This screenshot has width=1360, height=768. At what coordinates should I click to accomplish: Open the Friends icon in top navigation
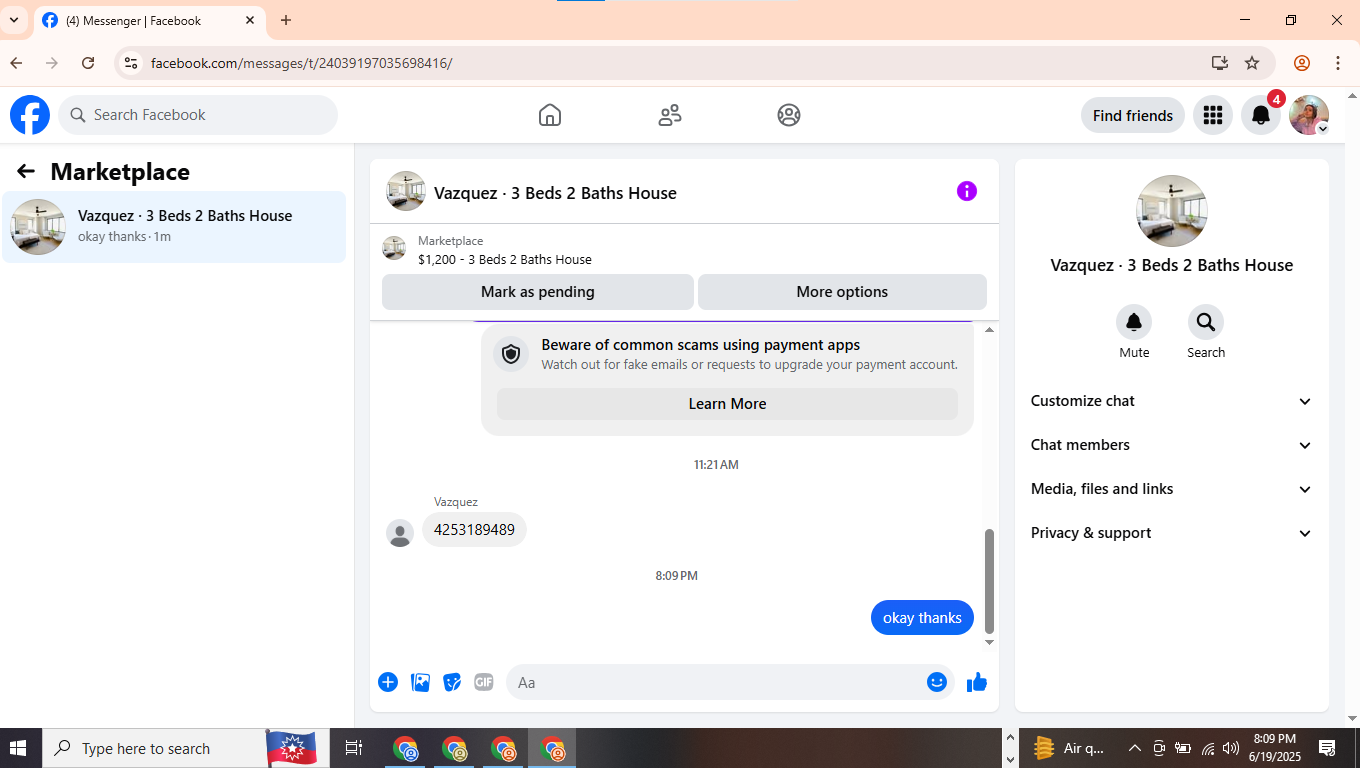click(670, 115)
